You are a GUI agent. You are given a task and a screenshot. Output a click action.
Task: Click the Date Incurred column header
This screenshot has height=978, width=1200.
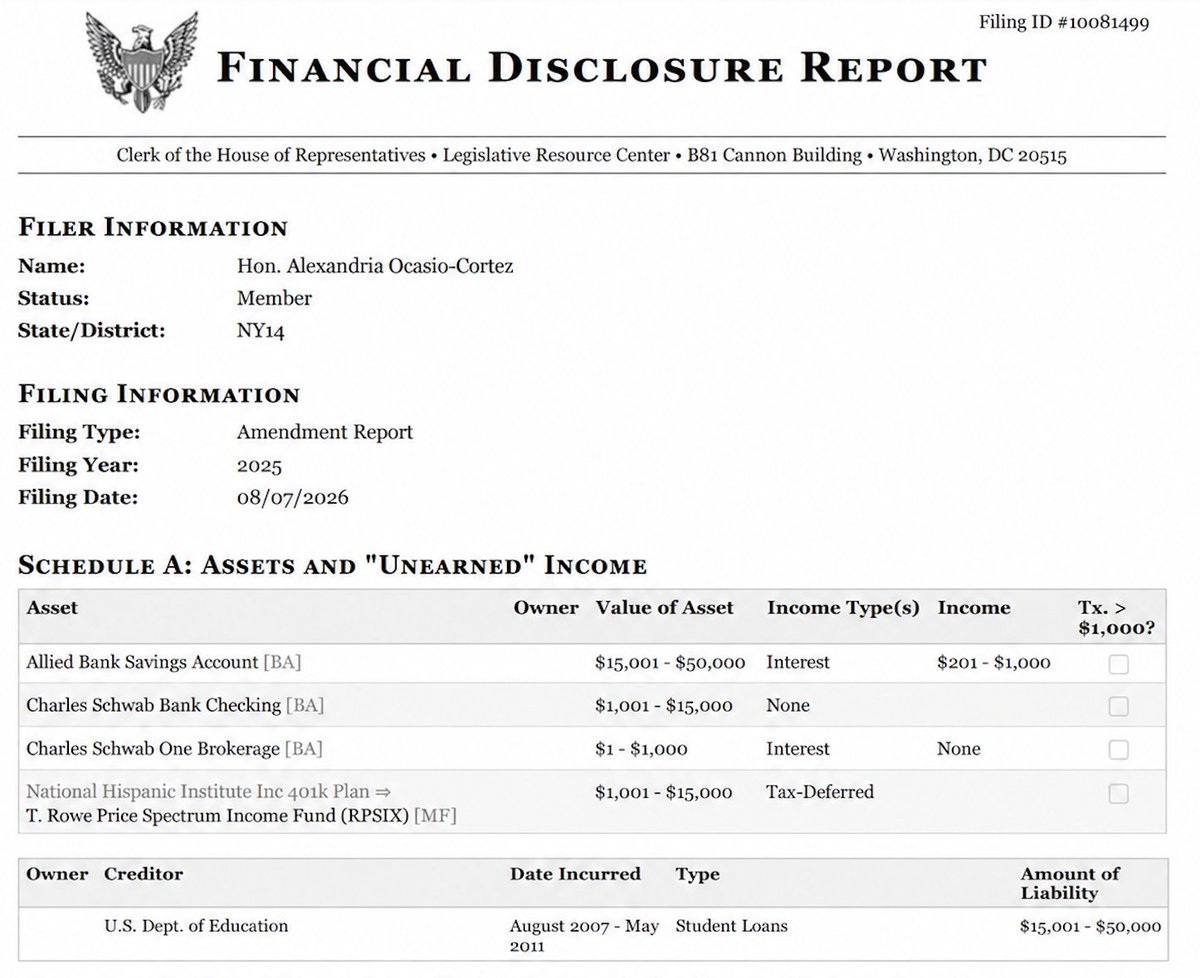click(x=575, y=874)
